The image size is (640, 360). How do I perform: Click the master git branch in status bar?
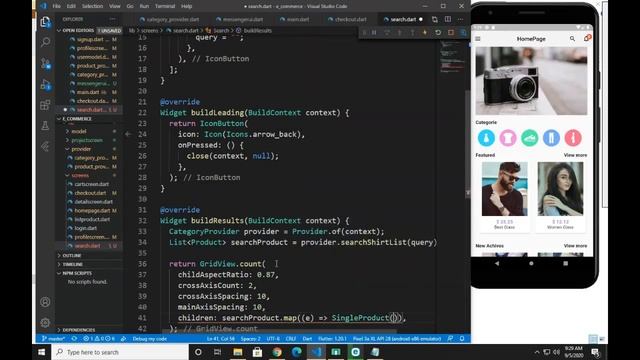tap(54, 339)
